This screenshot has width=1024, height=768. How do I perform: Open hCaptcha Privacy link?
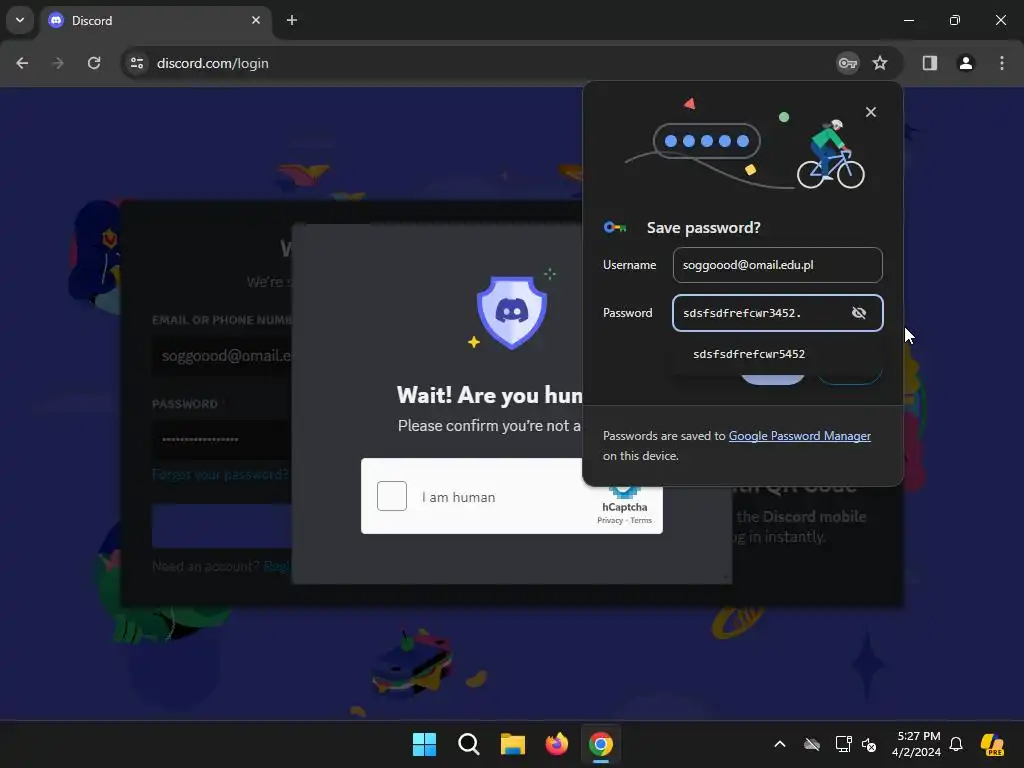point(610,520)
